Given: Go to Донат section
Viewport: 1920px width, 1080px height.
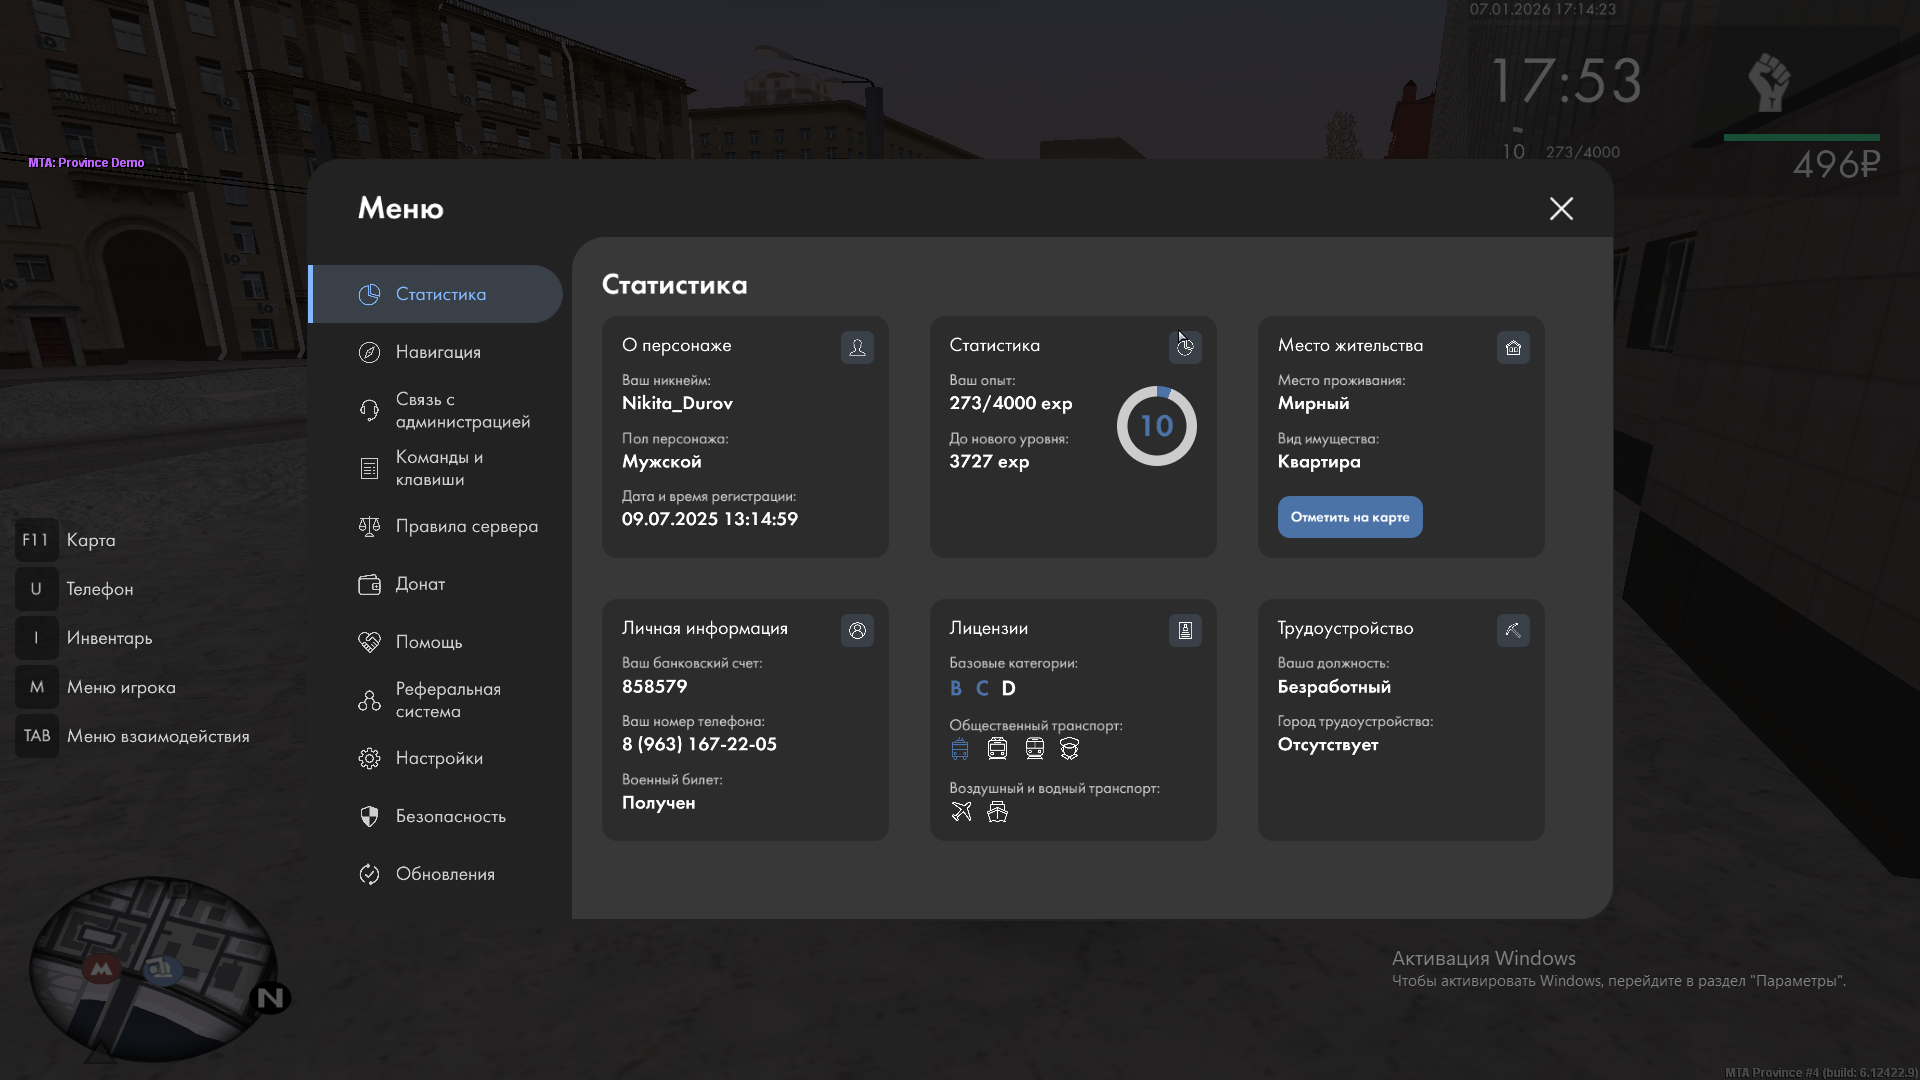Looking at the screenshot, I should coord(420,584).
